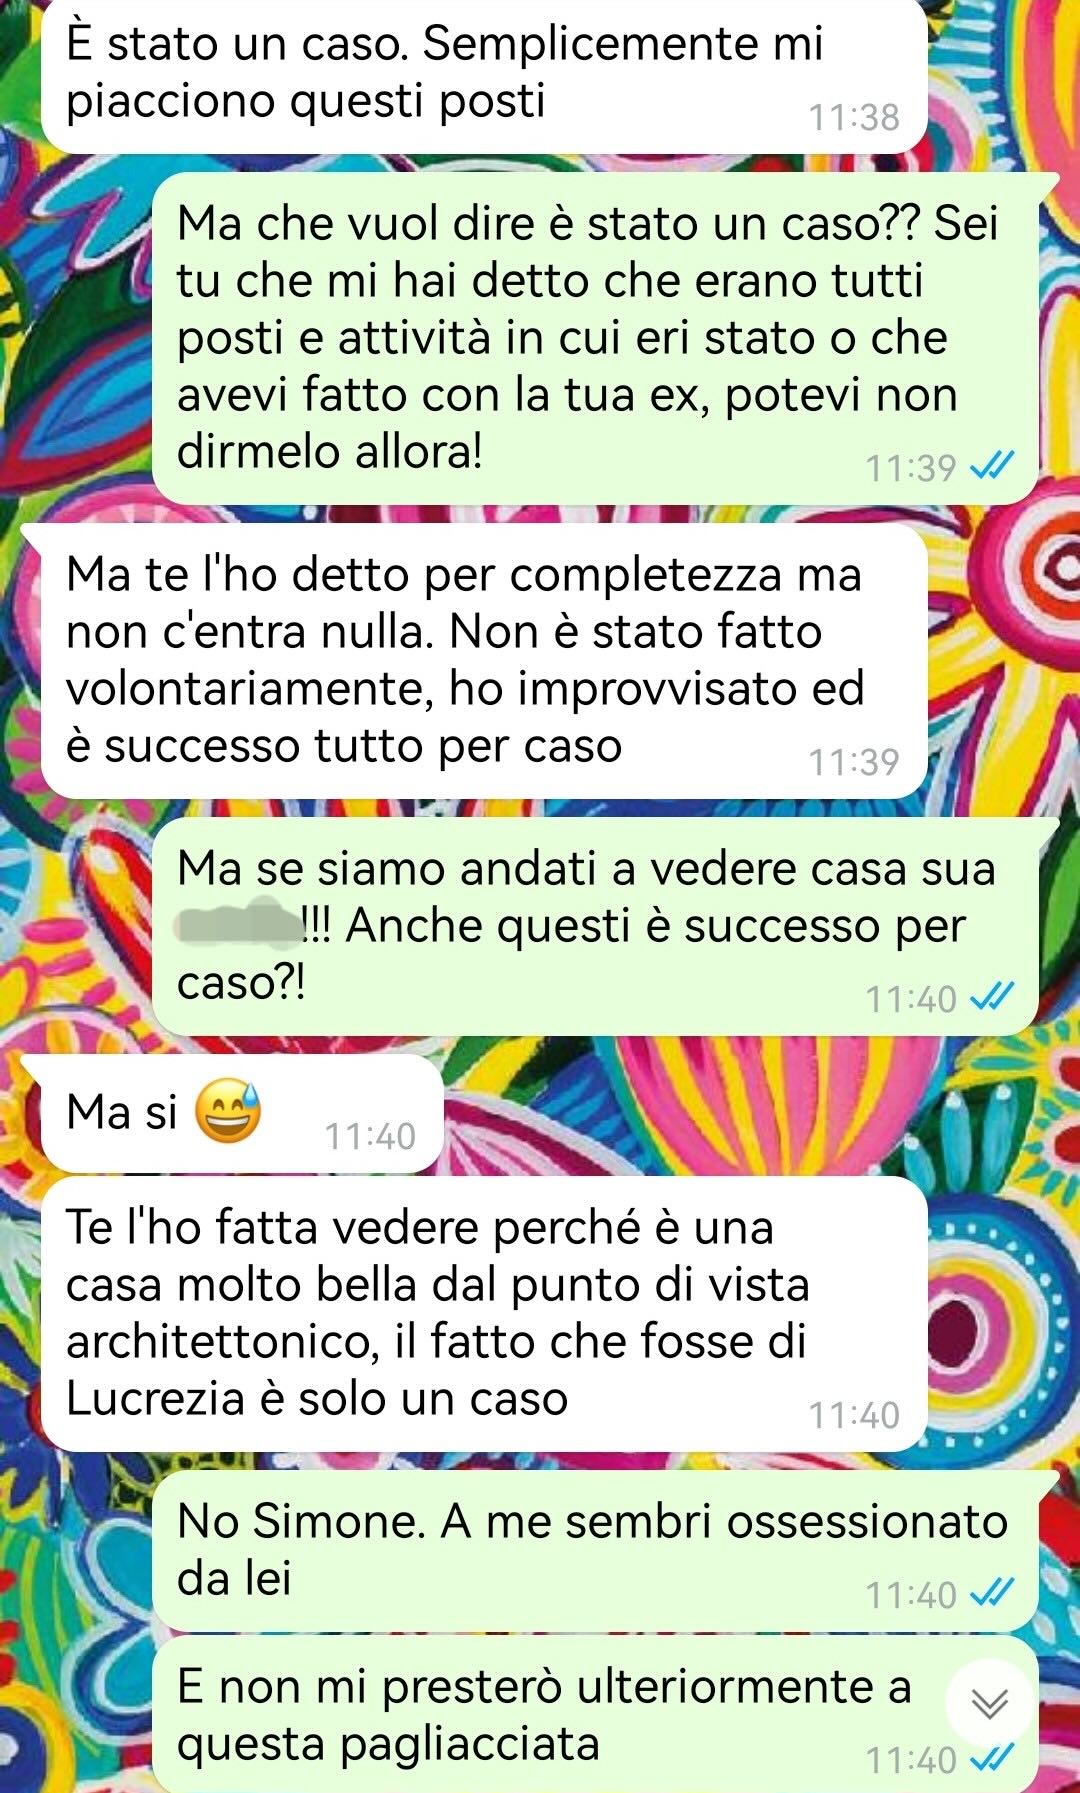
Task: Tap the 'Ma te l'ho detto per completezza' bubble
Action: coord(484,661)
